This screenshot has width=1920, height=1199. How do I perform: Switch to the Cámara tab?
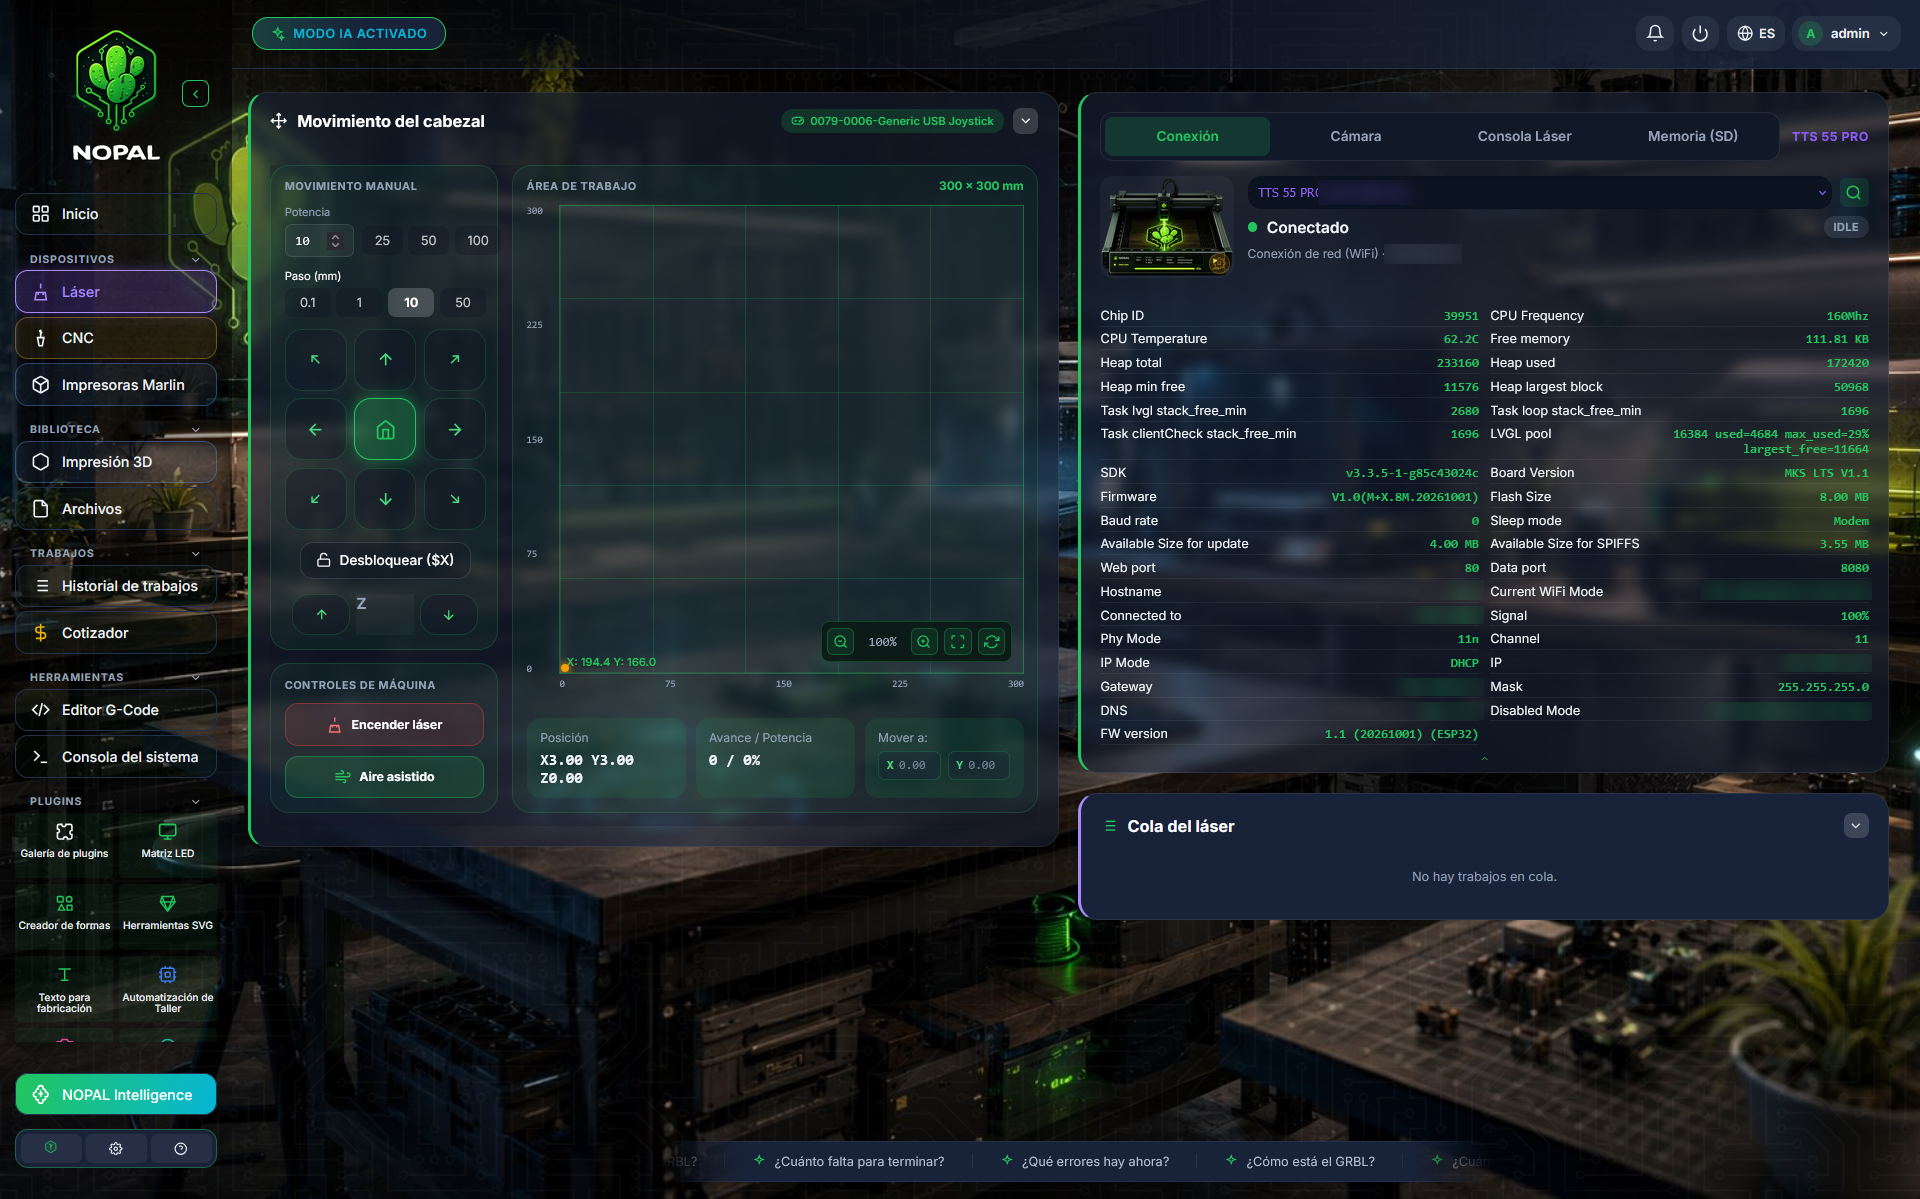pyautogui.click(x=1355, y=136)
